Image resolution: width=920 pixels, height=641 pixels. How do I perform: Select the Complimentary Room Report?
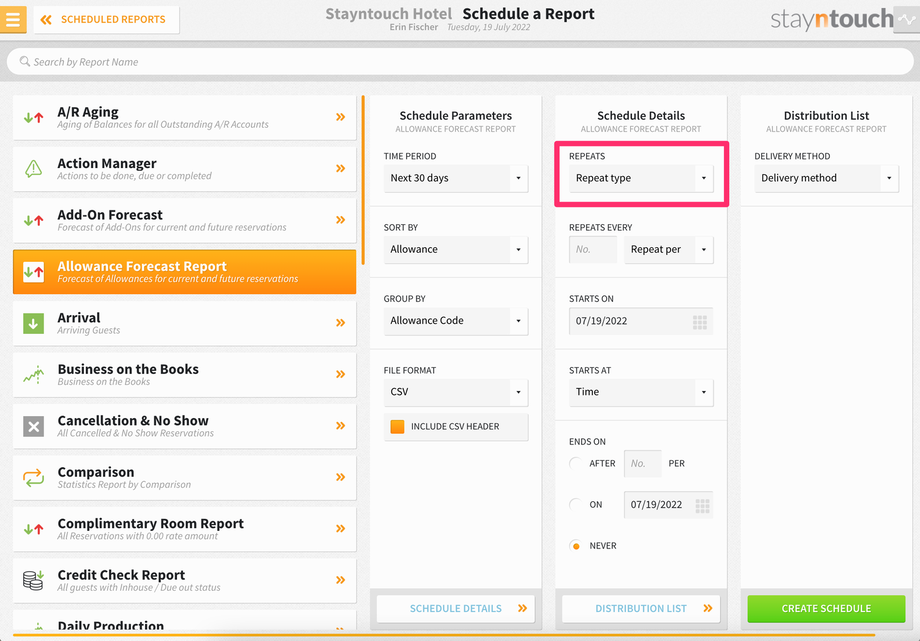pyautogui.click(x=184, y=529)
